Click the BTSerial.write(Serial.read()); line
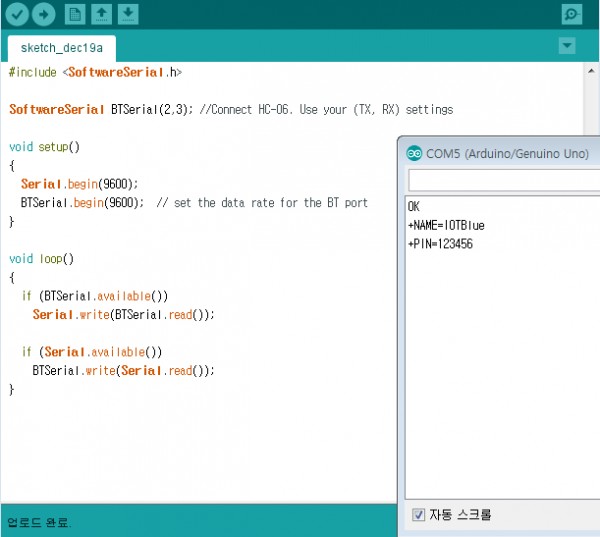The width and height of the screenshot is (600, 537). pos(123,371)
